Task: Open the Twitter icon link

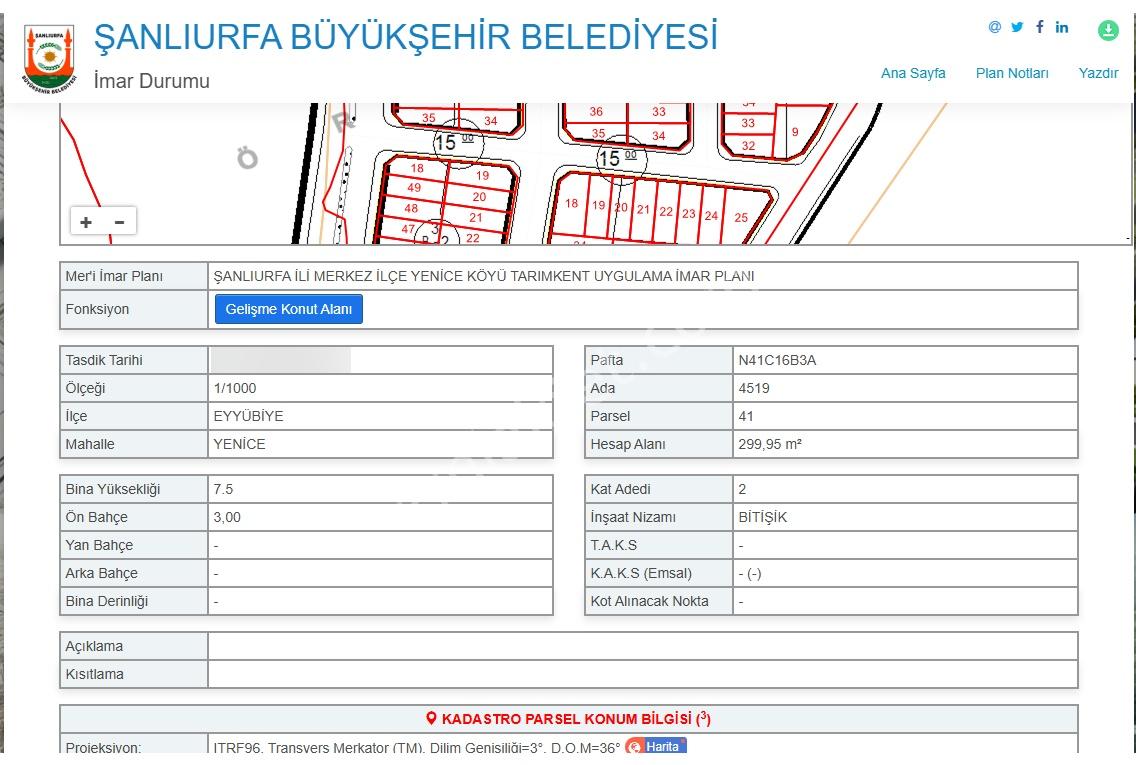Action: tap(1017, 27)
